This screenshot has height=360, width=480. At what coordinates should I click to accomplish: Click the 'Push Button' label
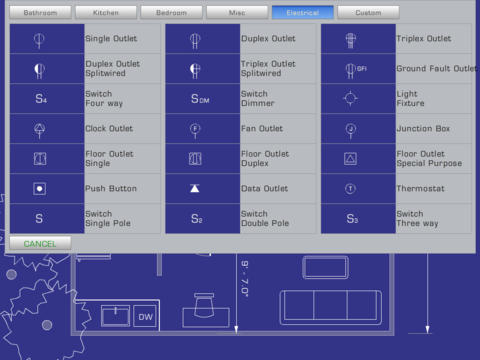coord(111,188)
